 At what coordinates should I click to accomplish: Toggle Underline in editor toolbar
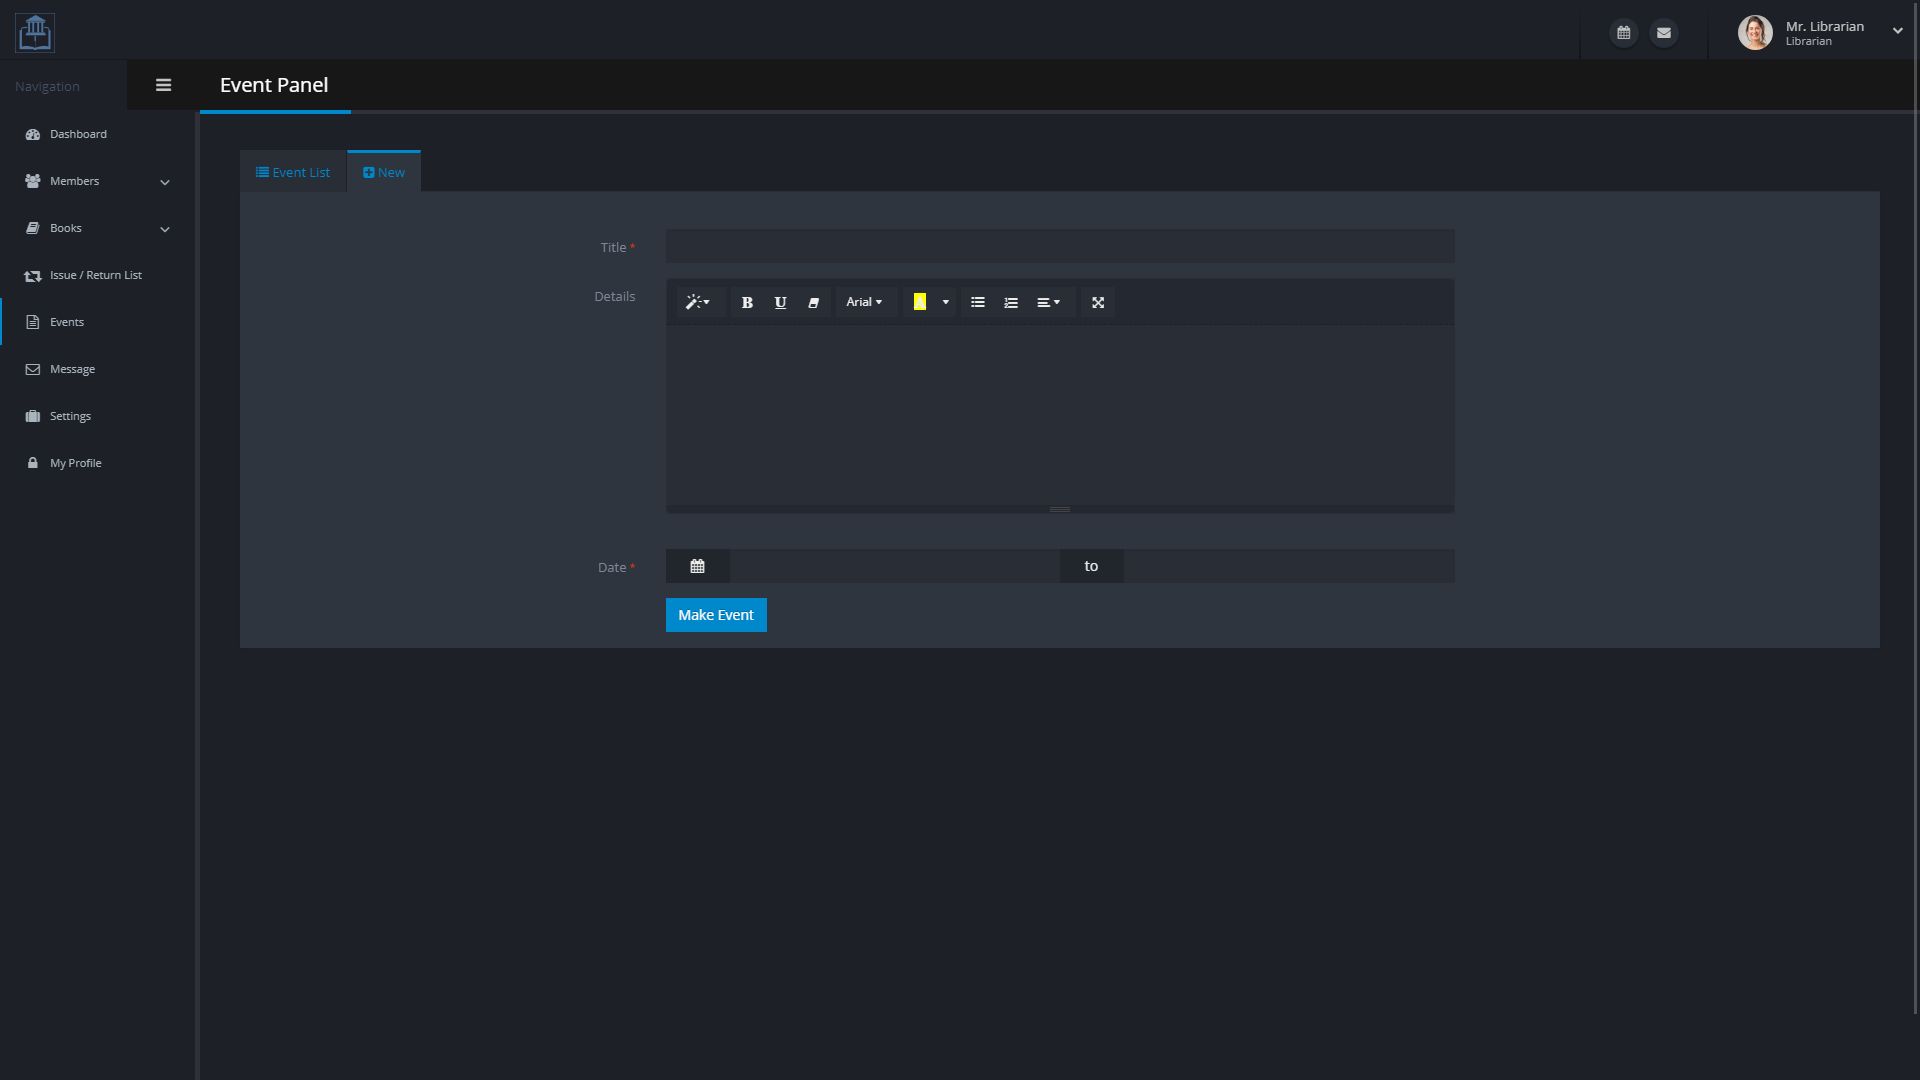pos(780,302)
